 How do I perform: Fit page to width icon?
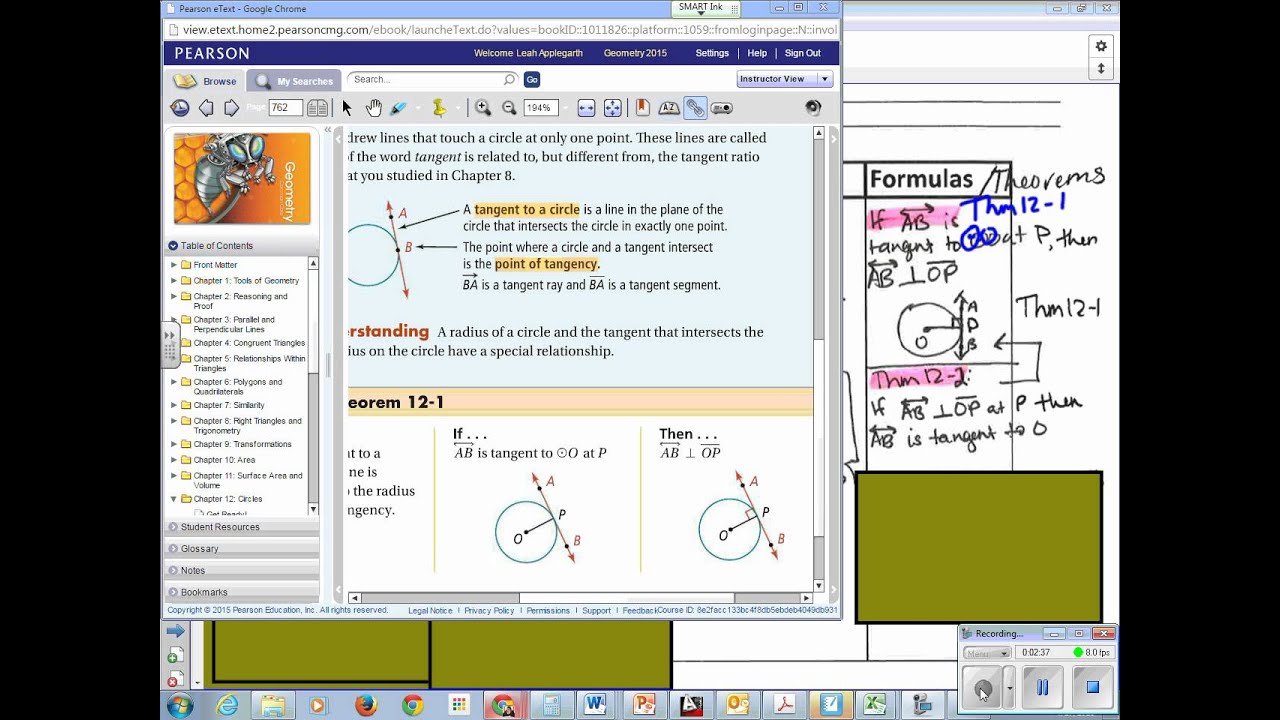[586, 108]
